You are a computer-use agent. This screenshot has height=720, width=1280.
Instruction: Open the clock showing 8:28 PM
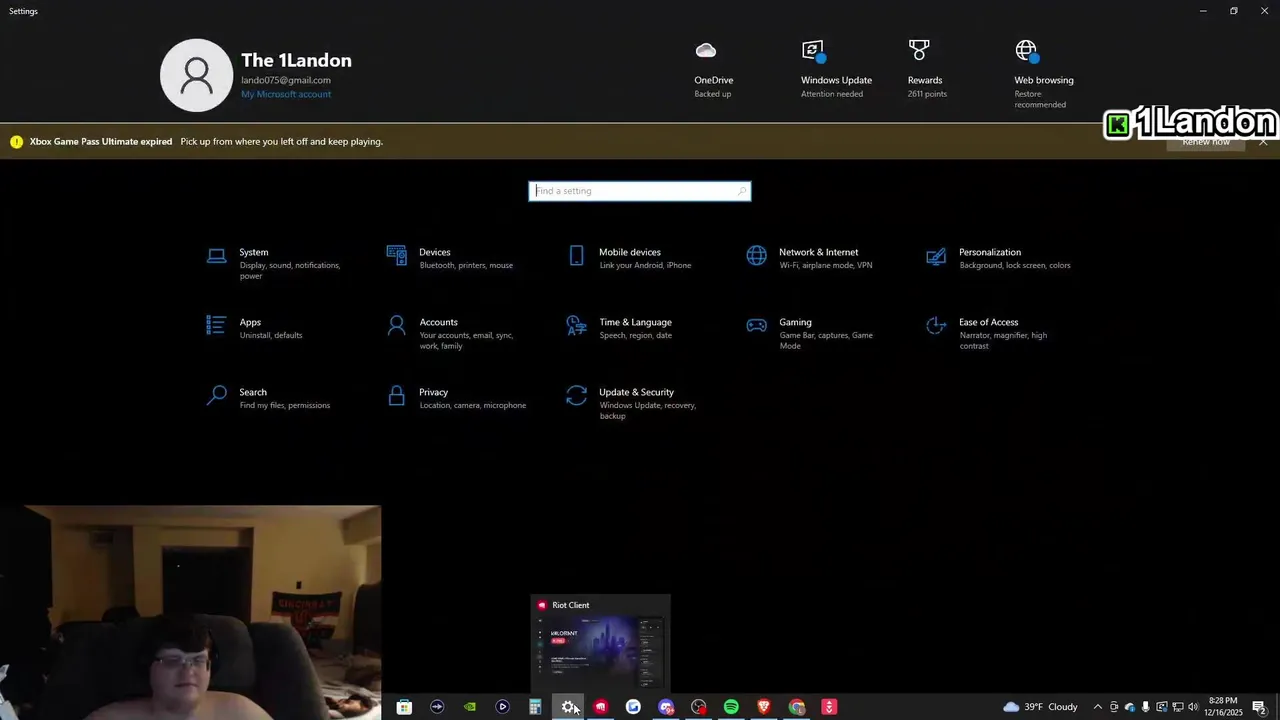1224,707
